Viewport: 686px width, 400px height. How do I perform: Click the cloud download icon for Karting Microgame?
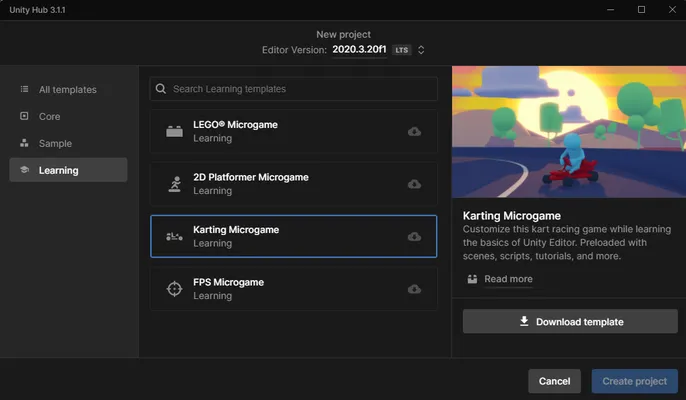pos(414,237)
